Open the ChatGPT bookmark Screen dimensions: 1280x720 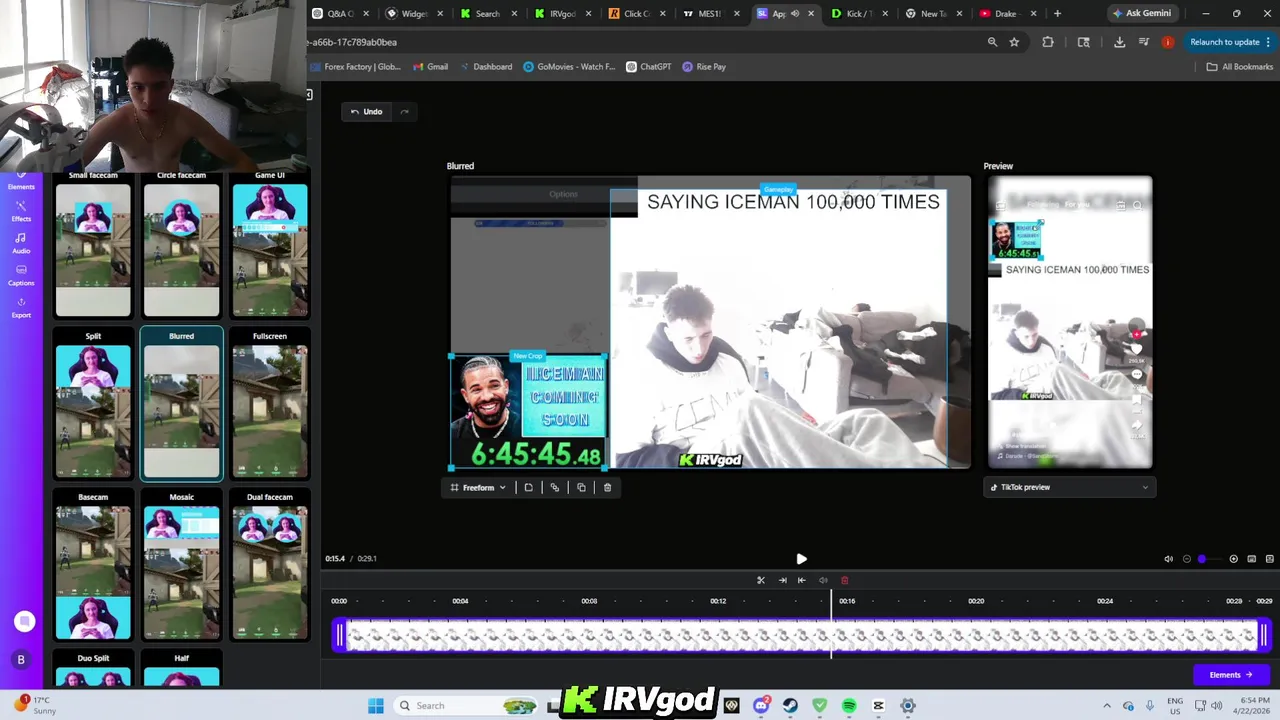(649, 67)
